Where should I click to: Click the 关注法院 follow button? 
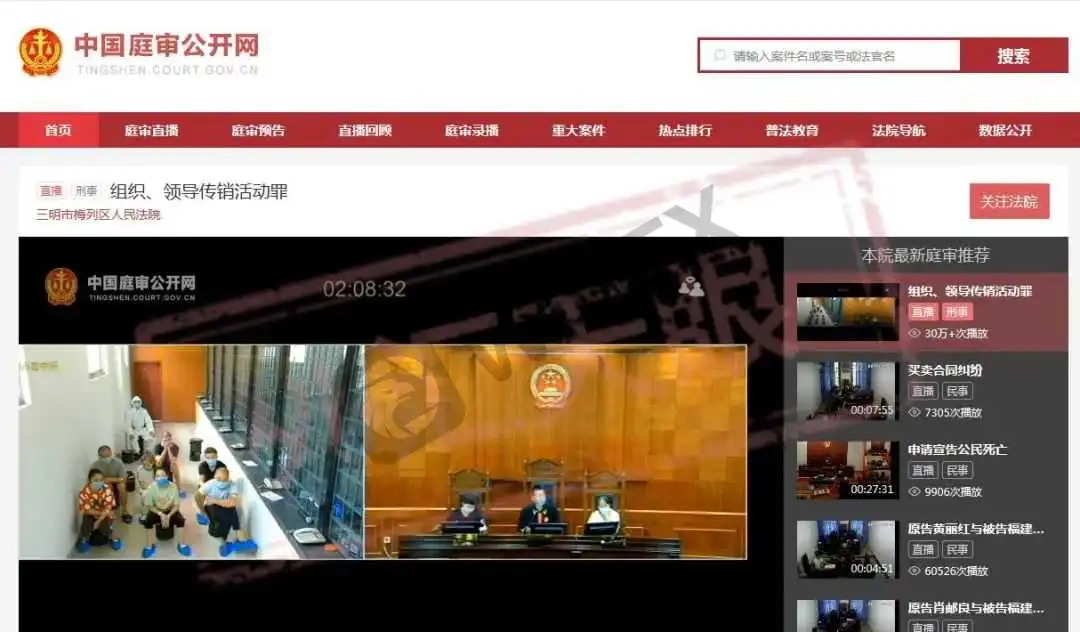(1009, 201)
